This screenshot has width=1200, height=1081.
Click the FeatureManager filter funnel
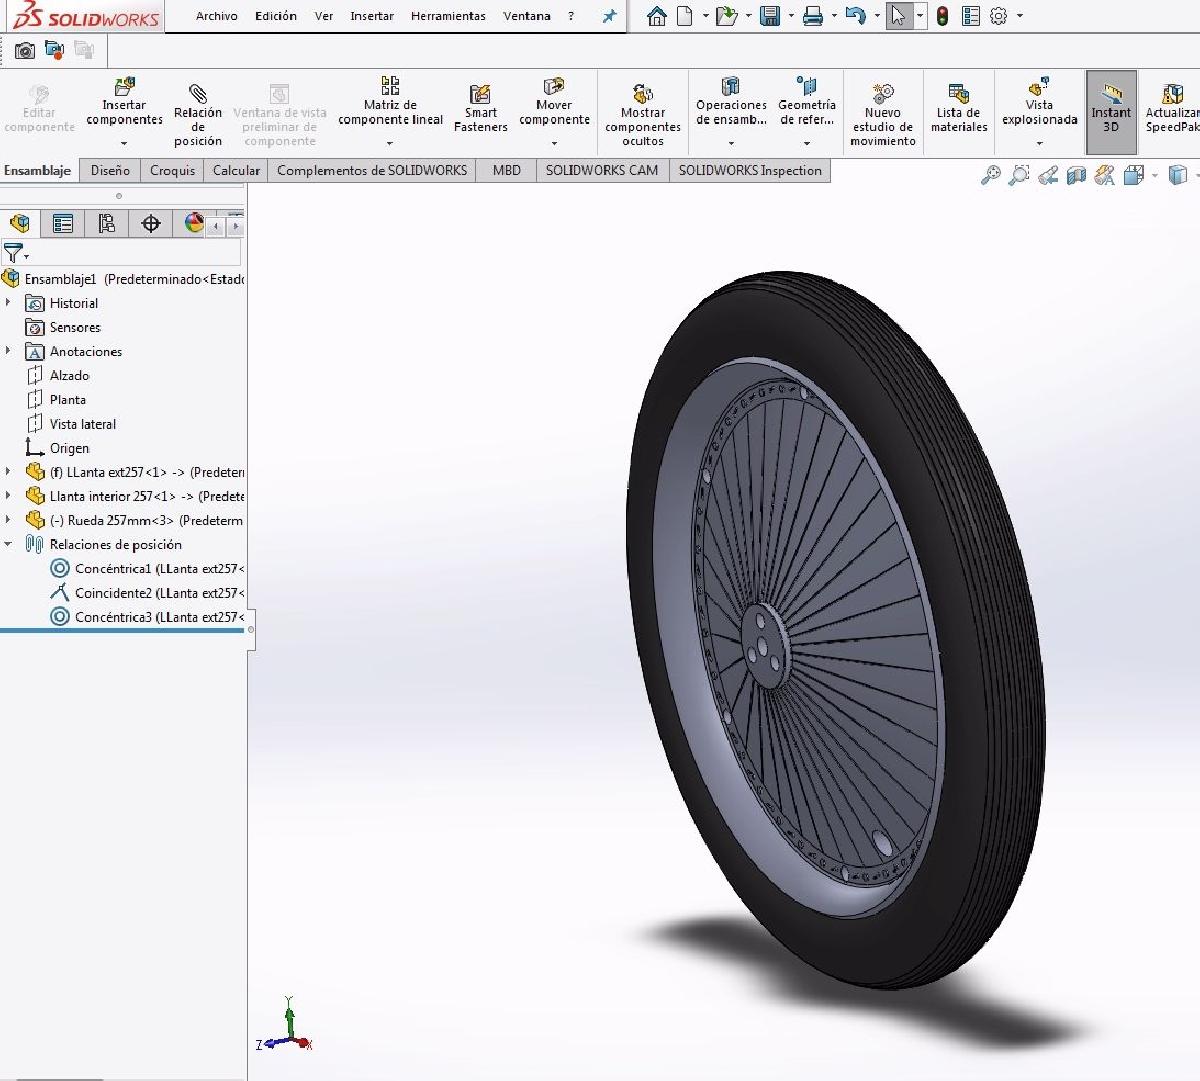[13, 254]
